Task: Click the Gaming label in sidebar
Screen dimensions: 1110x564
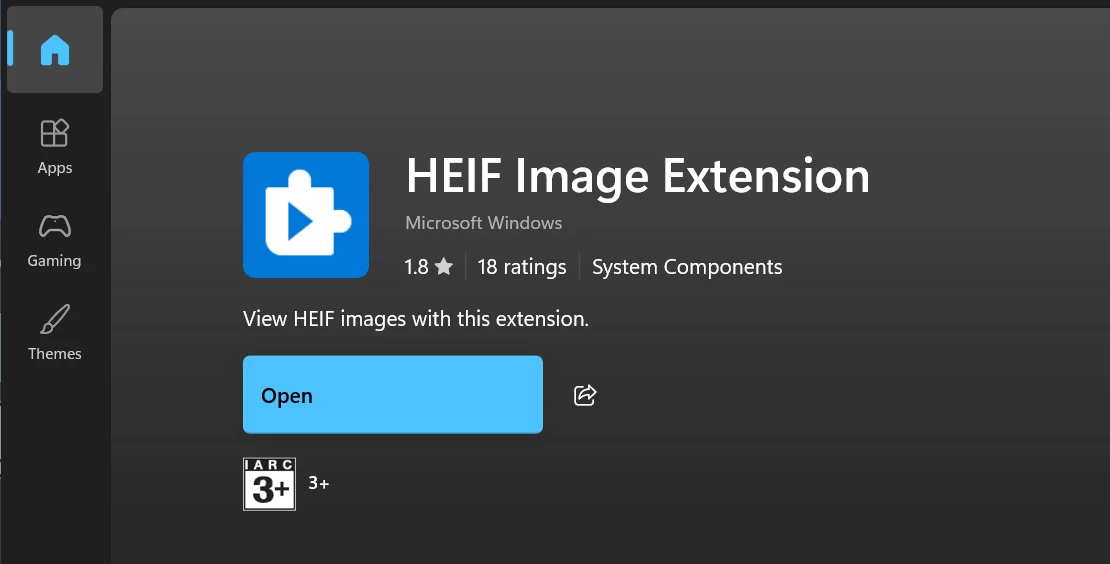Action: coord(55,260)
